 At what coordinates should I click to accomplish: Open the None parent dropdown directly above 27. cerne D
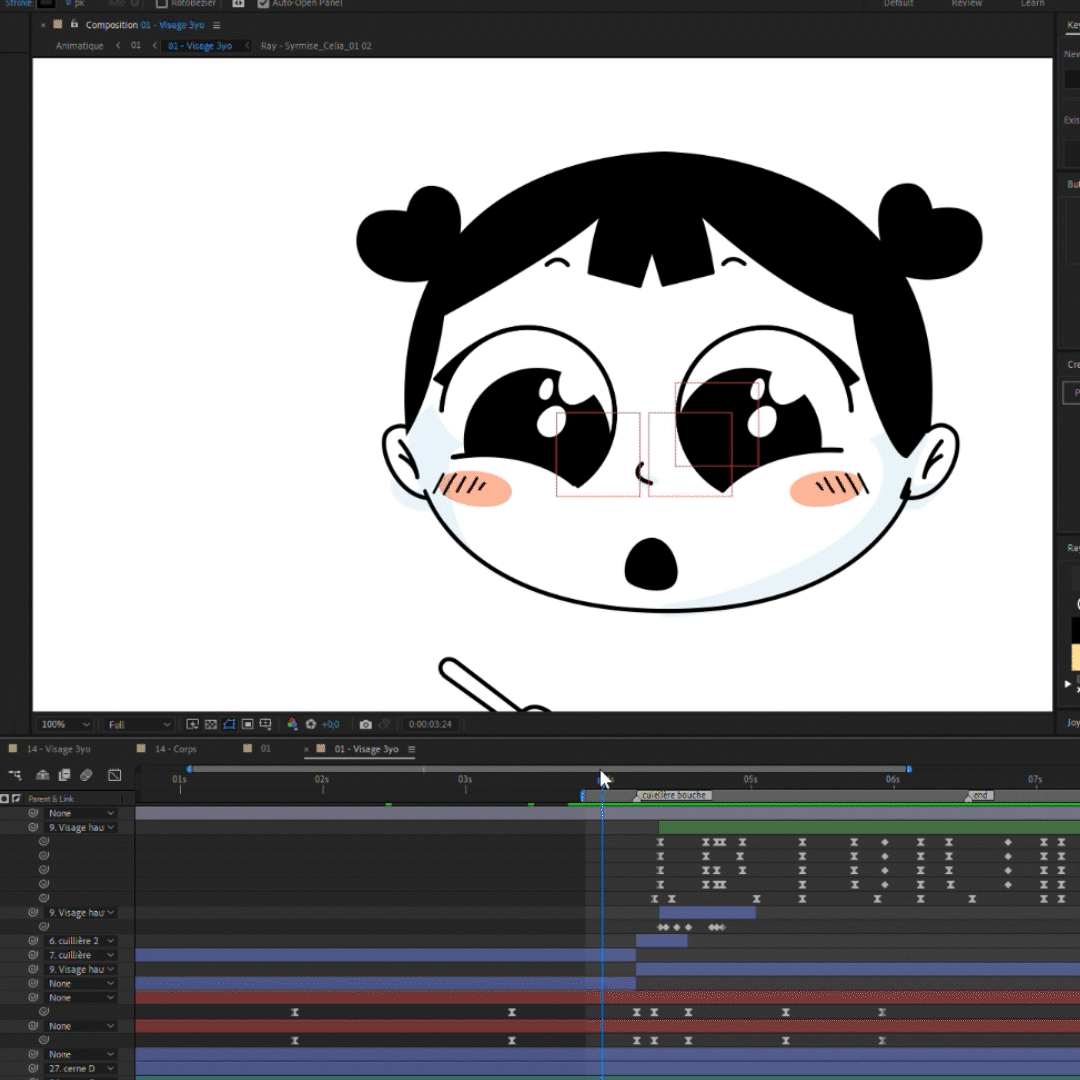point(81,1055)
